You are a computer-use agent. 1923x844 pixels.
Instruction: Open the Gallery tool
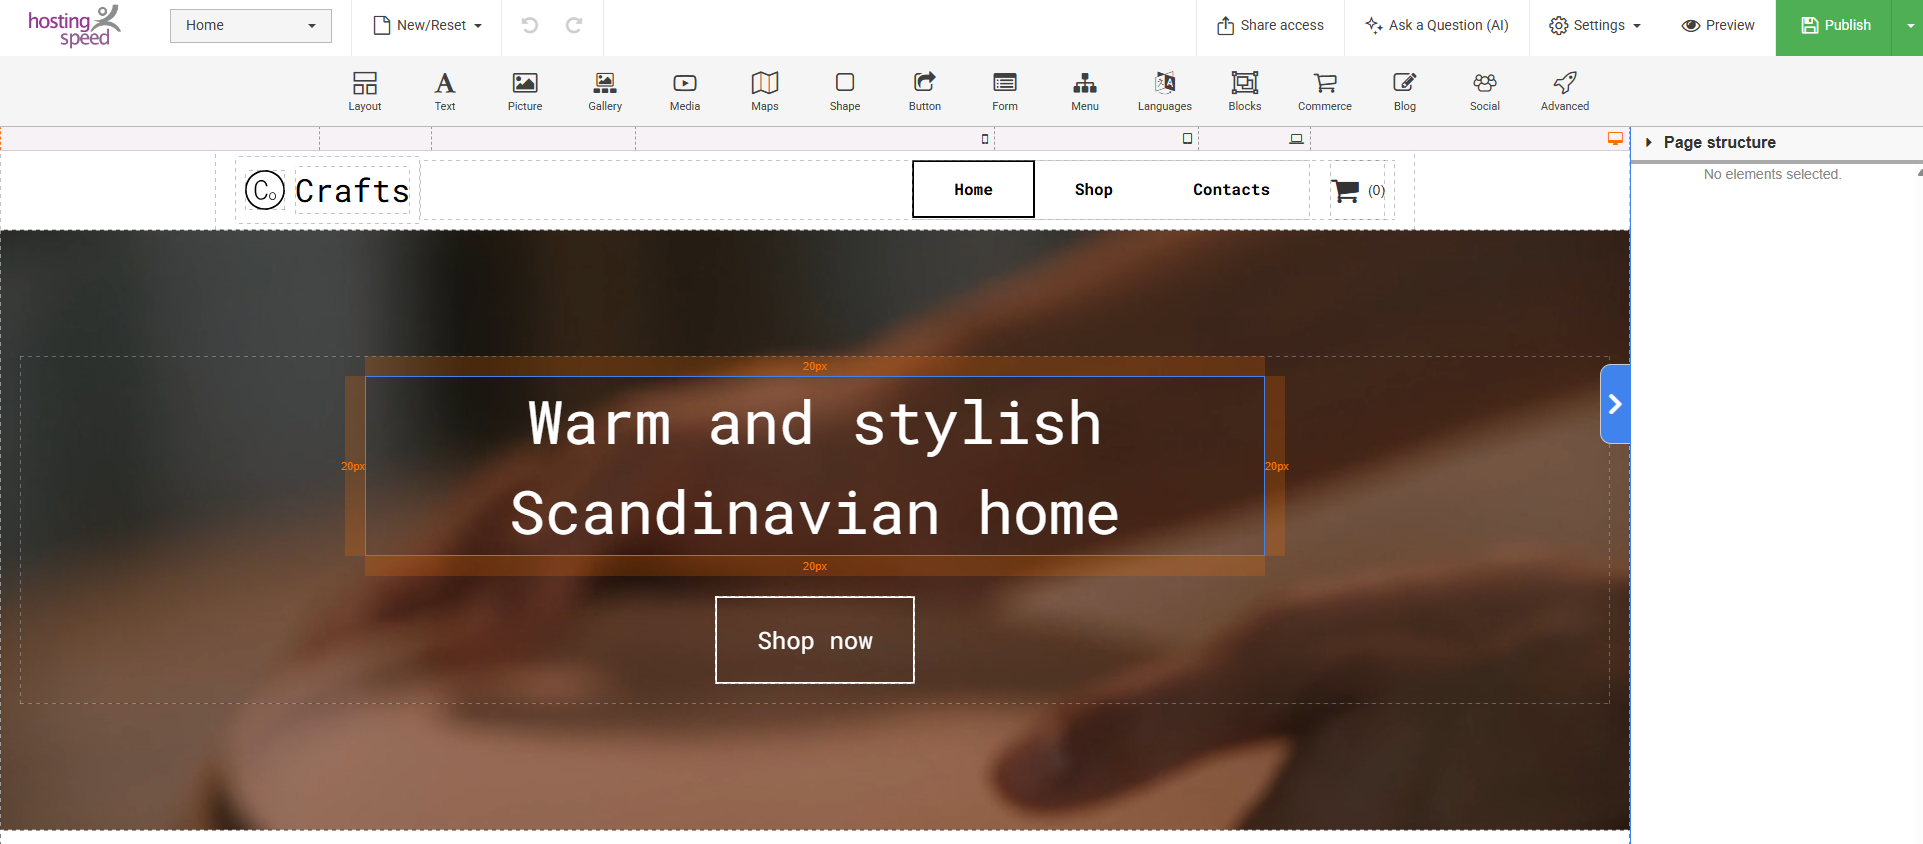[604, 91]
